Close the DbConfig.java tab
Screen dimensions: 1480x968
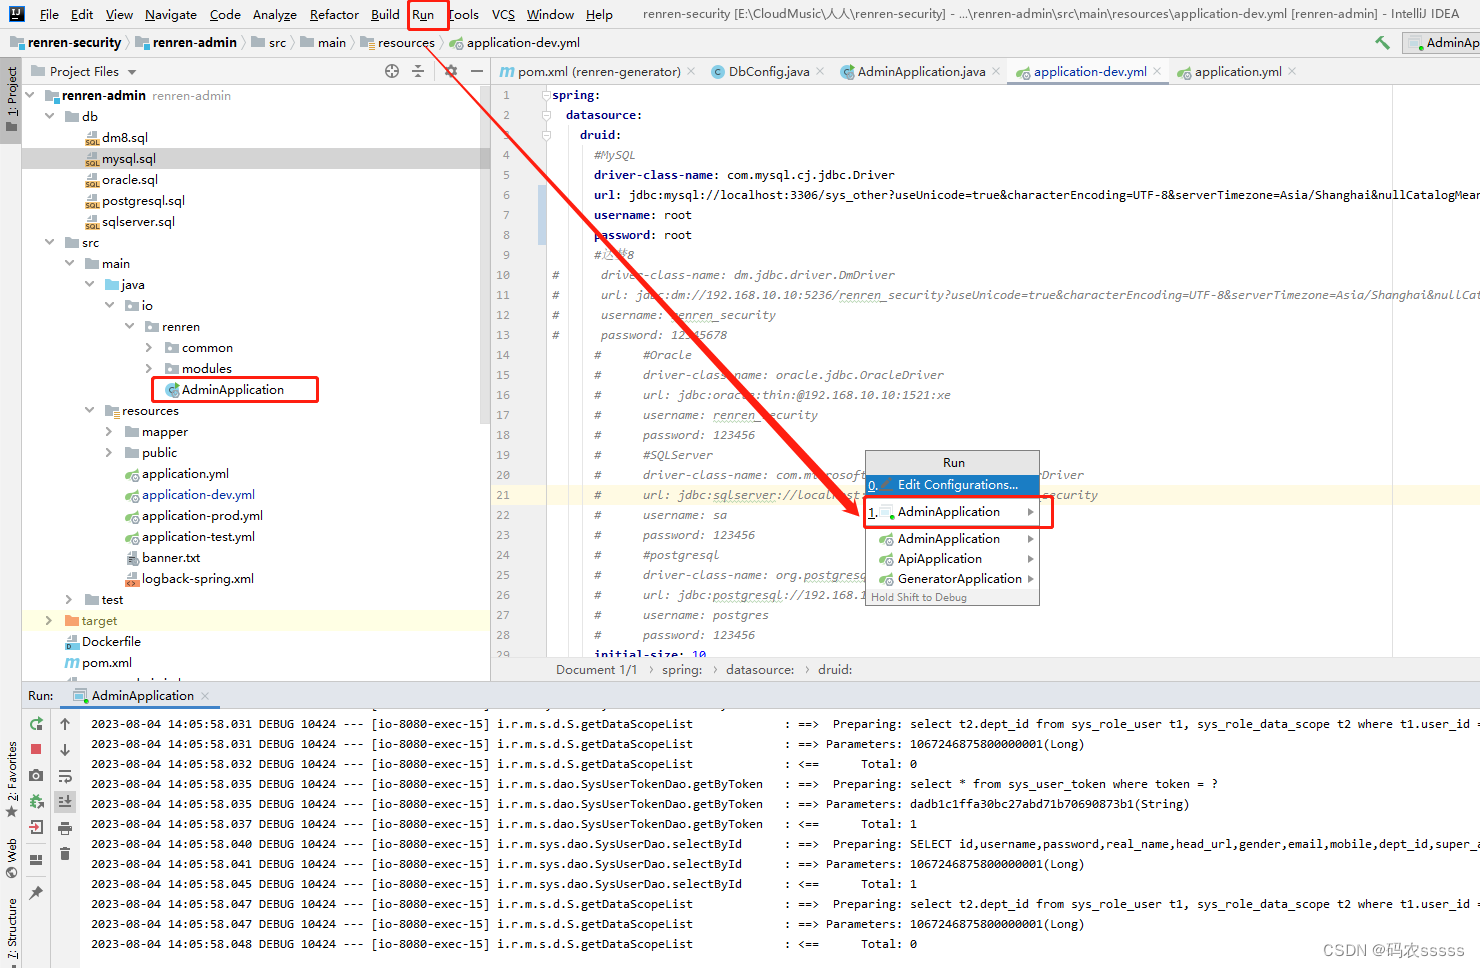click(820, 71)
